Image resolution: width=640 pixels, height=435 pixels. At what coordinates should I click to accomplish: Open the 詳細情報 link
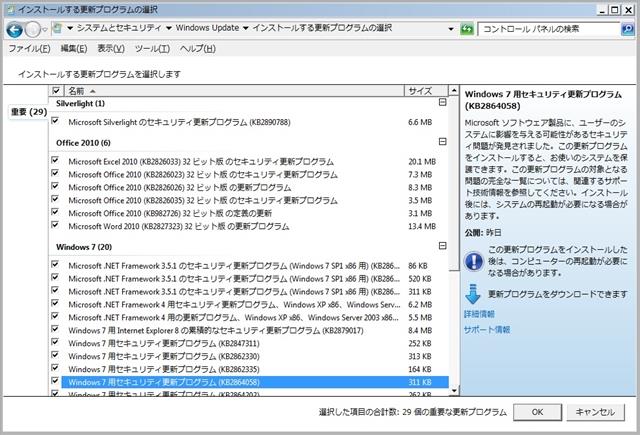click(x=479, y=314)
